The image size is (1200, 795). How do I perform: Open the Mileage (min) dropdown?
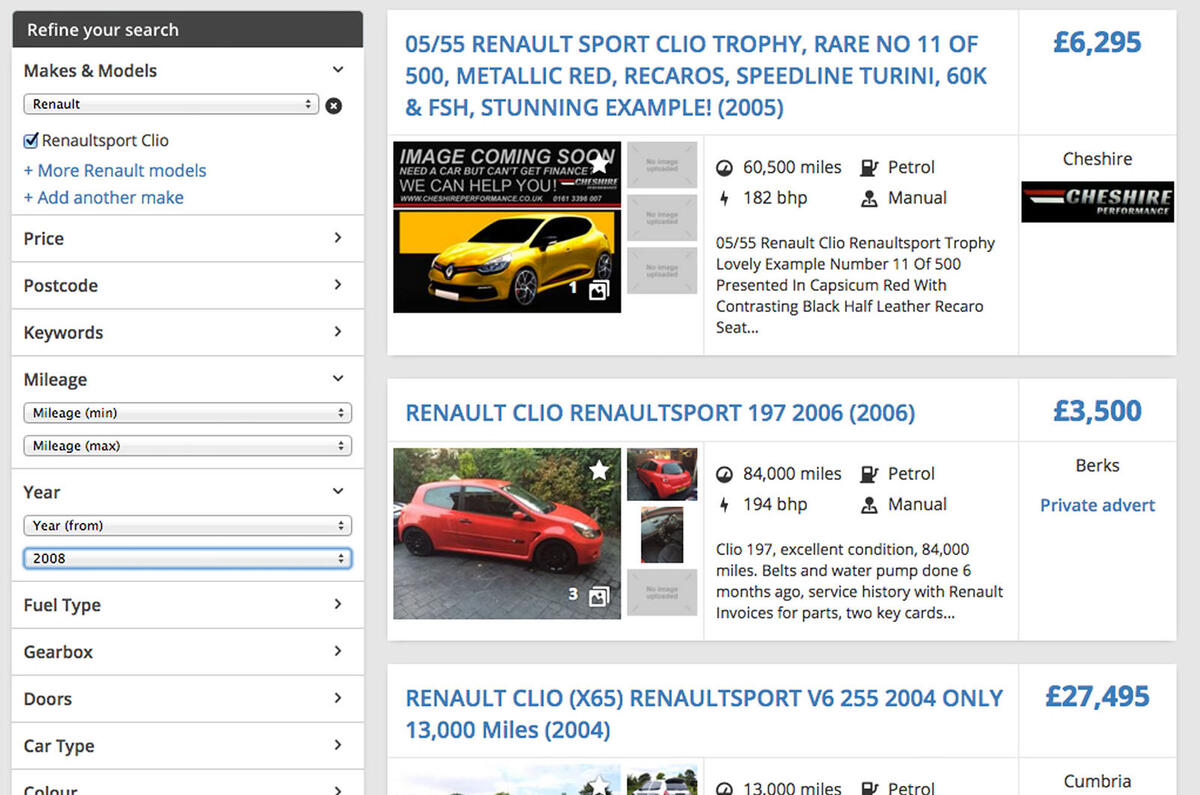pos(187,413)
